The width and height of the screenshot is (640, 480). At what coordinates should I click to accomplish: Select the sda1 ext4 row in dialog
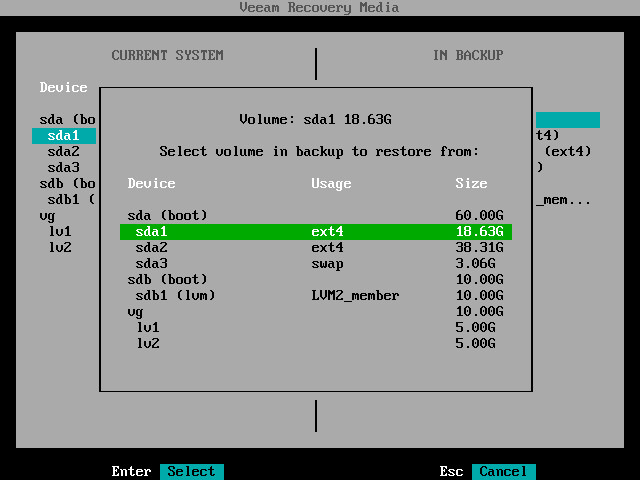tap(316, 232)
